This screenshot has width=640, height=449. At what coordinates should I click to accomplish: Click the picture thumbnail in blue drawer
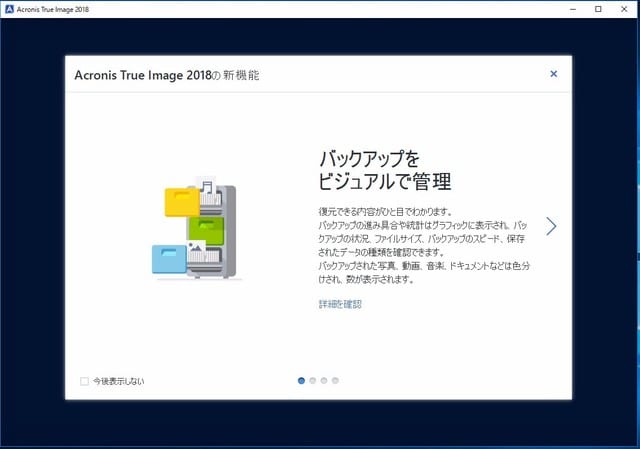(x=196, y=247)
